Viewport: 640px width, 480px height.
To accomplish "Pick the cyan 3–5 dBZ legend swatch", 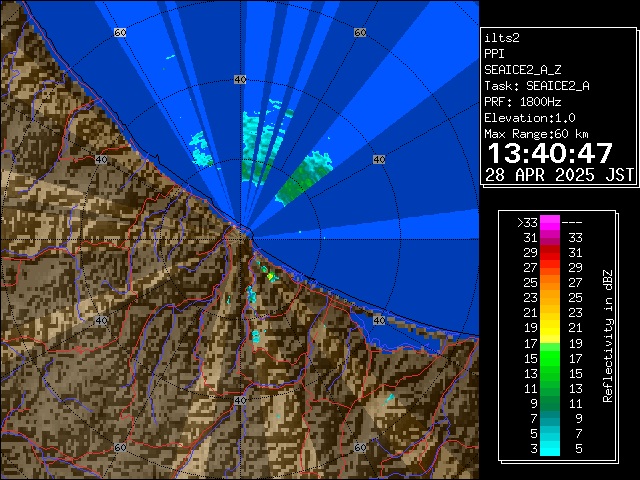I will 550,448.
